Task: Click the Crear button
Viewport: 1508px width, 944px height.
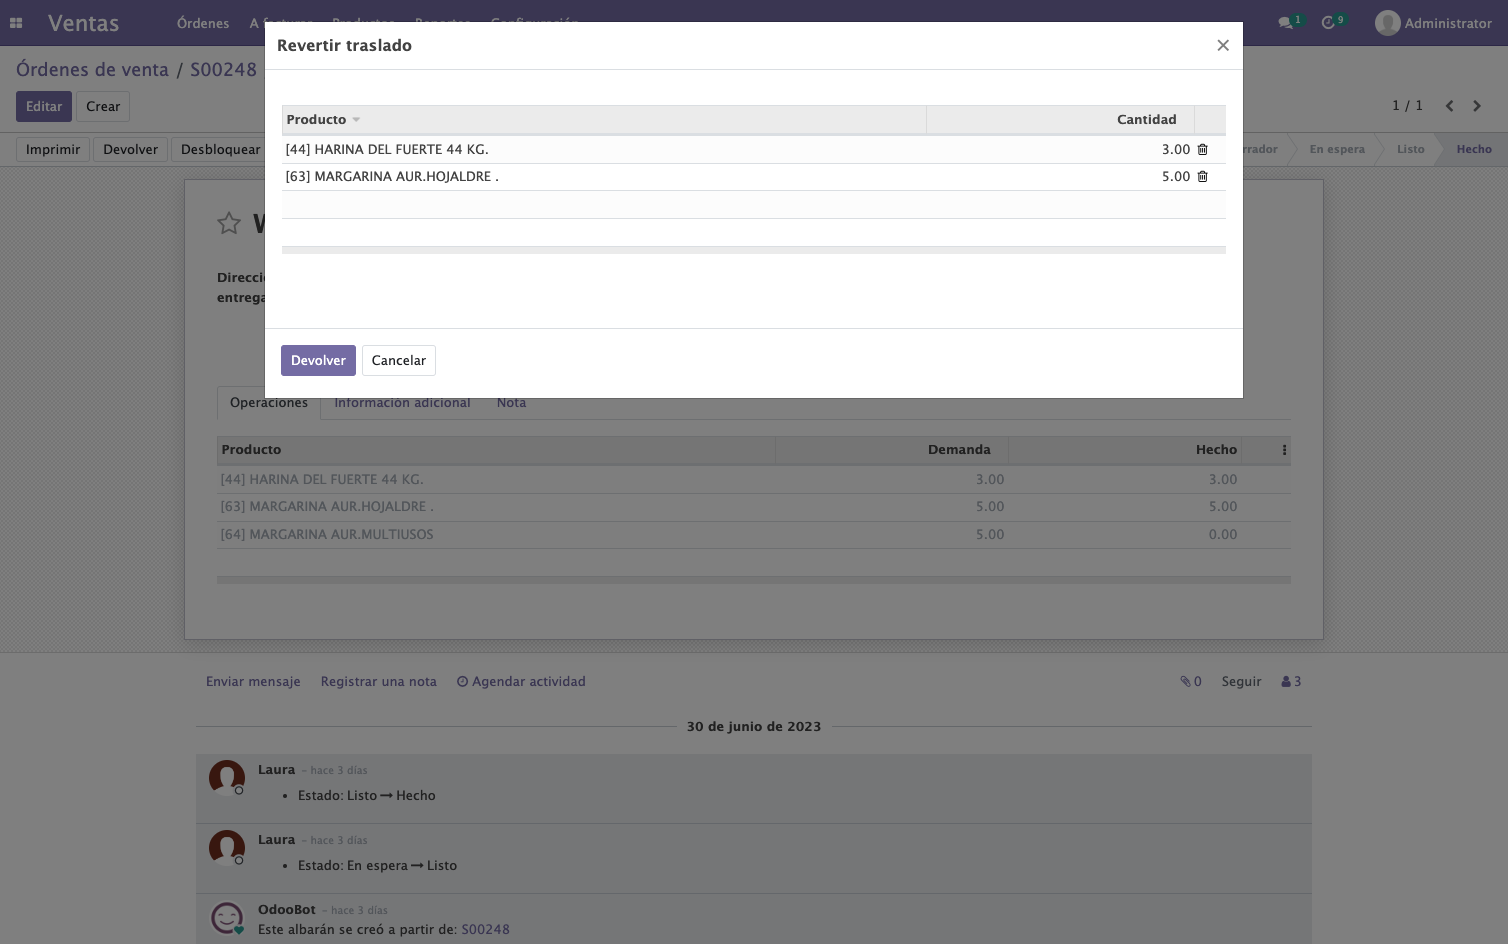Action: (103, 106)
